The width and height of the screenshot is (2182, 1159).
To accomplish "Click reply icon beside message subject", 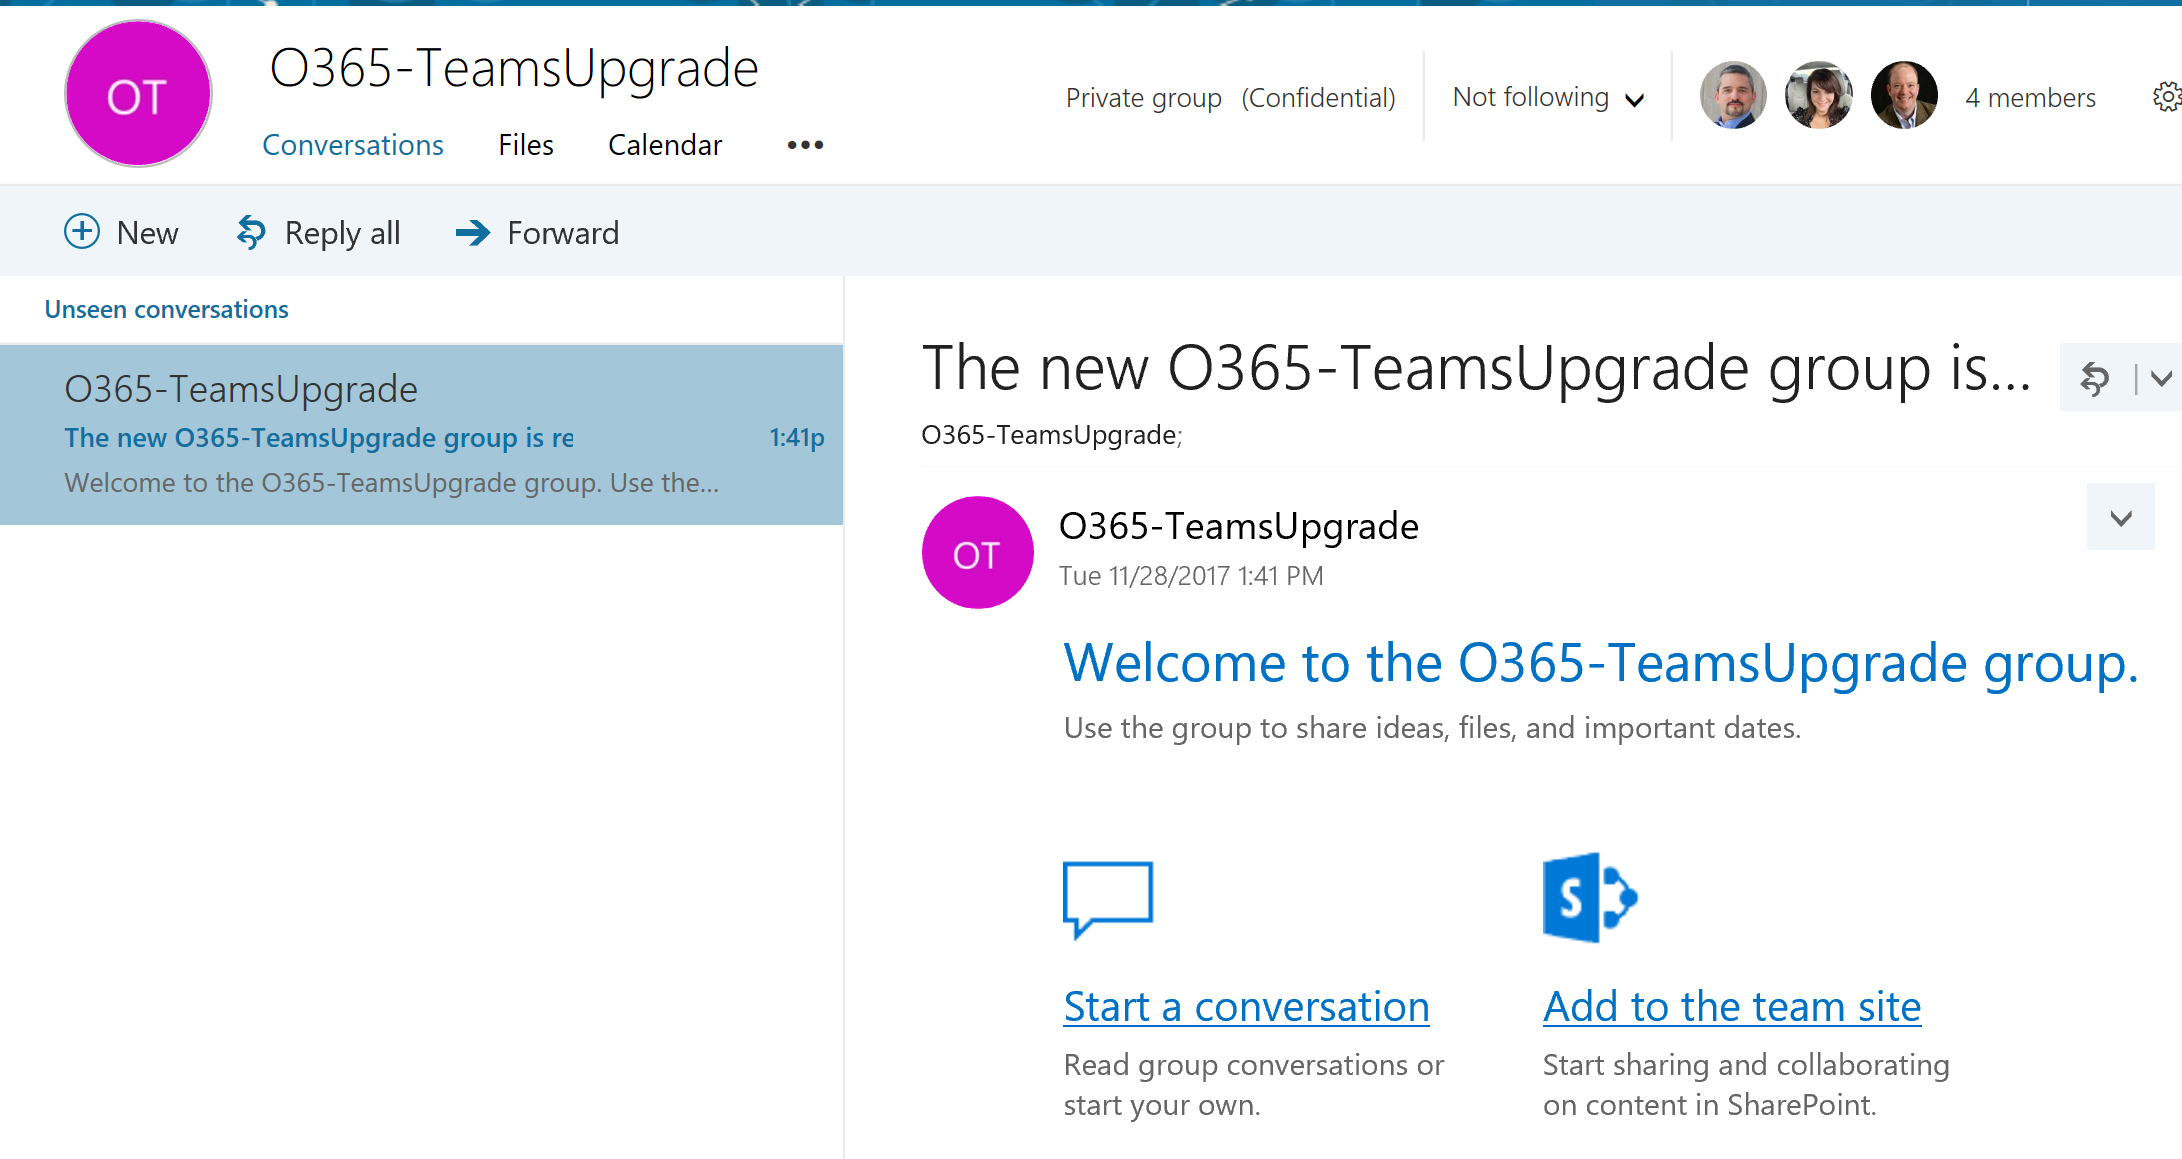I will tap(2094, 379).
